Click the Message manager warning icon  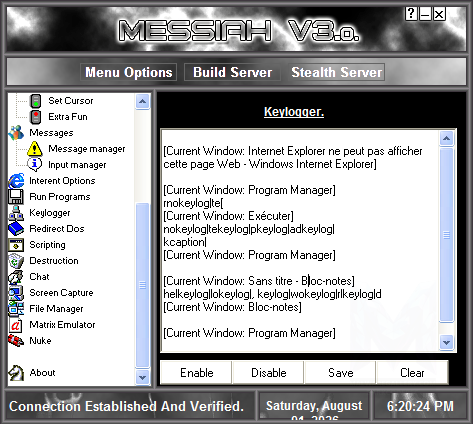point(35,149)
